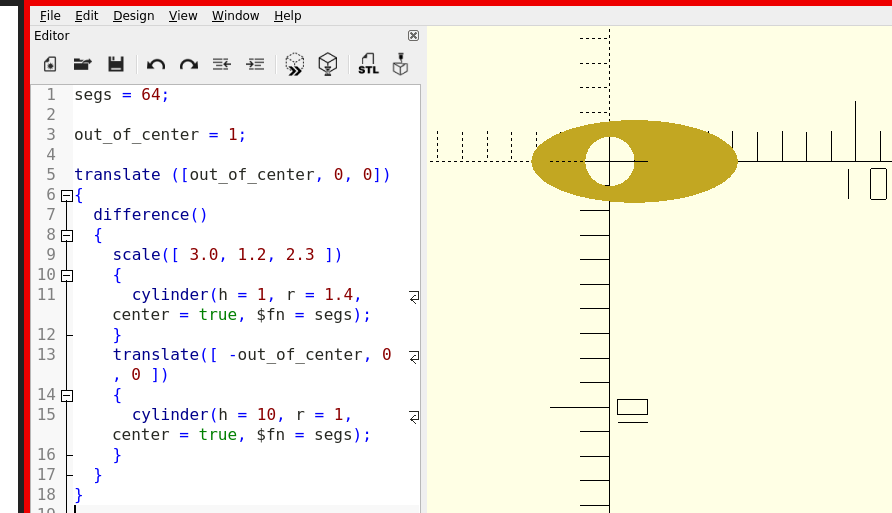The image size is (892, 513).
Task: Click the line number 18 in the gutter
Action: pos(47,494)
